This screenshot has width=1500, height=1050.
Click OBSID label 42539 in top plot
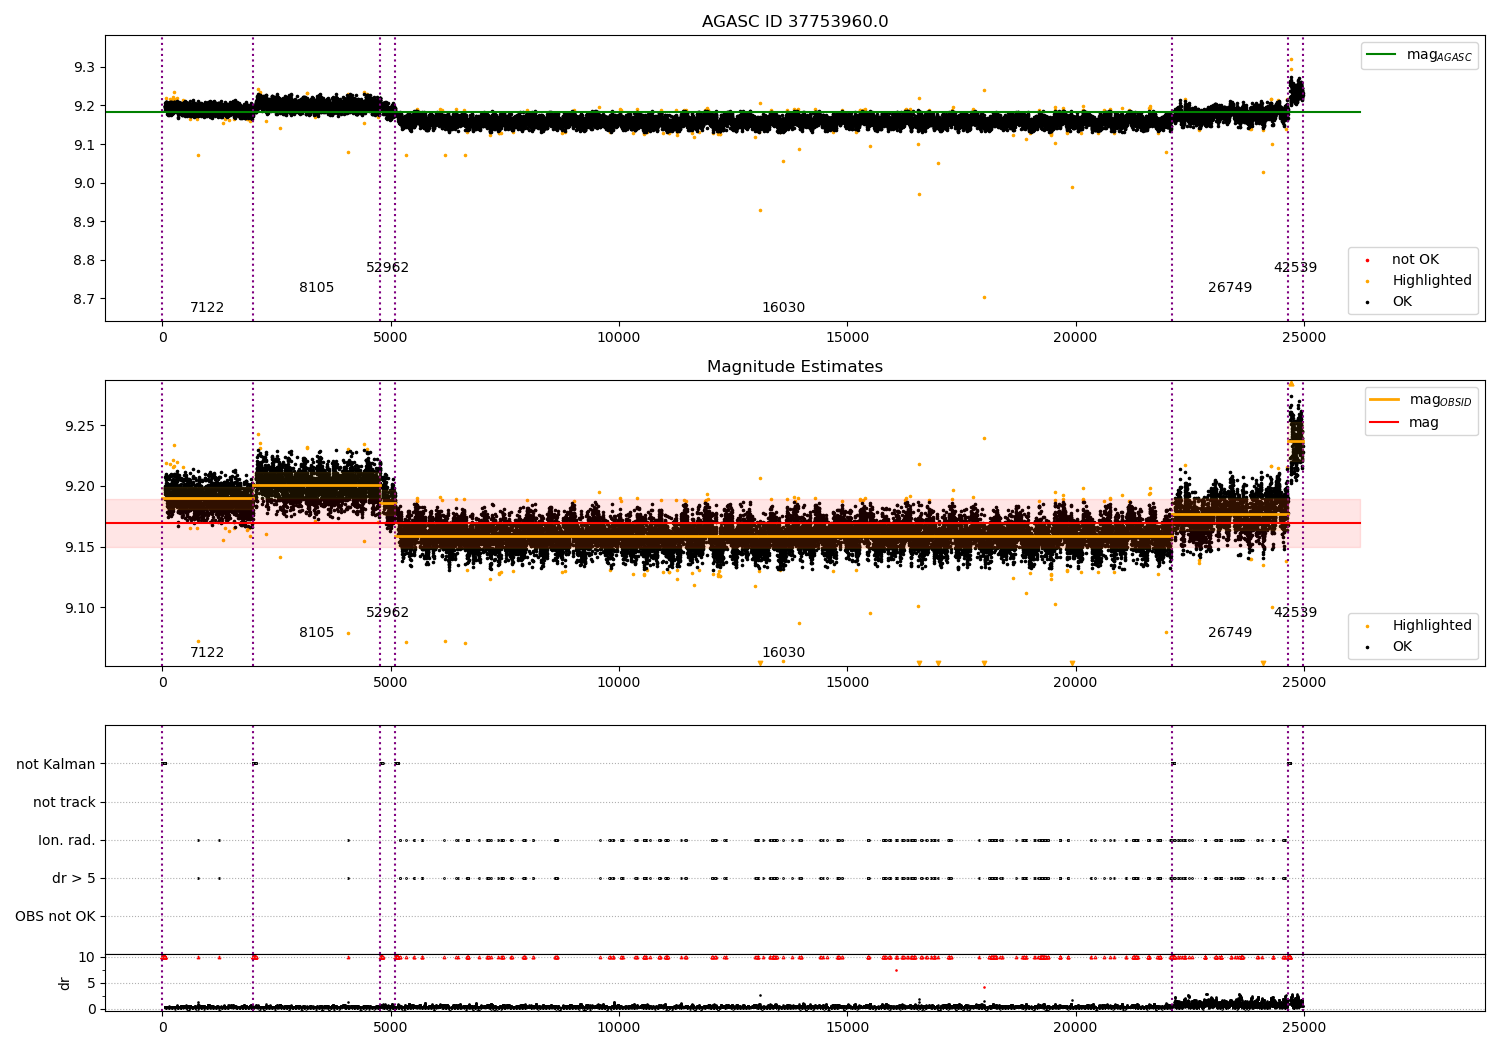tap(1295, 268)
